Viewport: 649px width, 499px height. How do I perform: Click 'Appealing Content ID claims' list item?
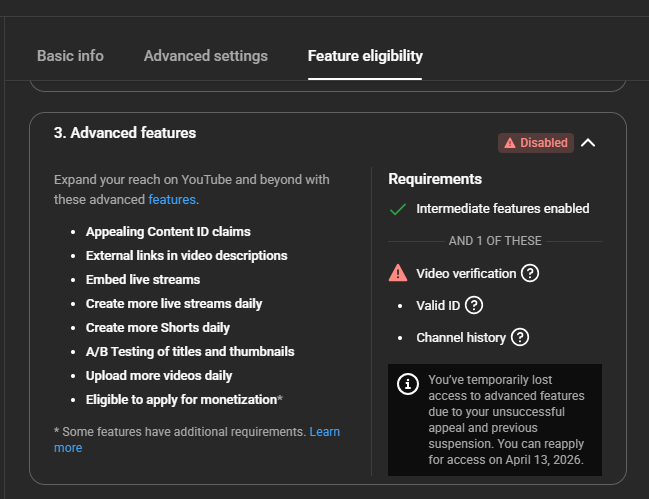pos(168,232)
